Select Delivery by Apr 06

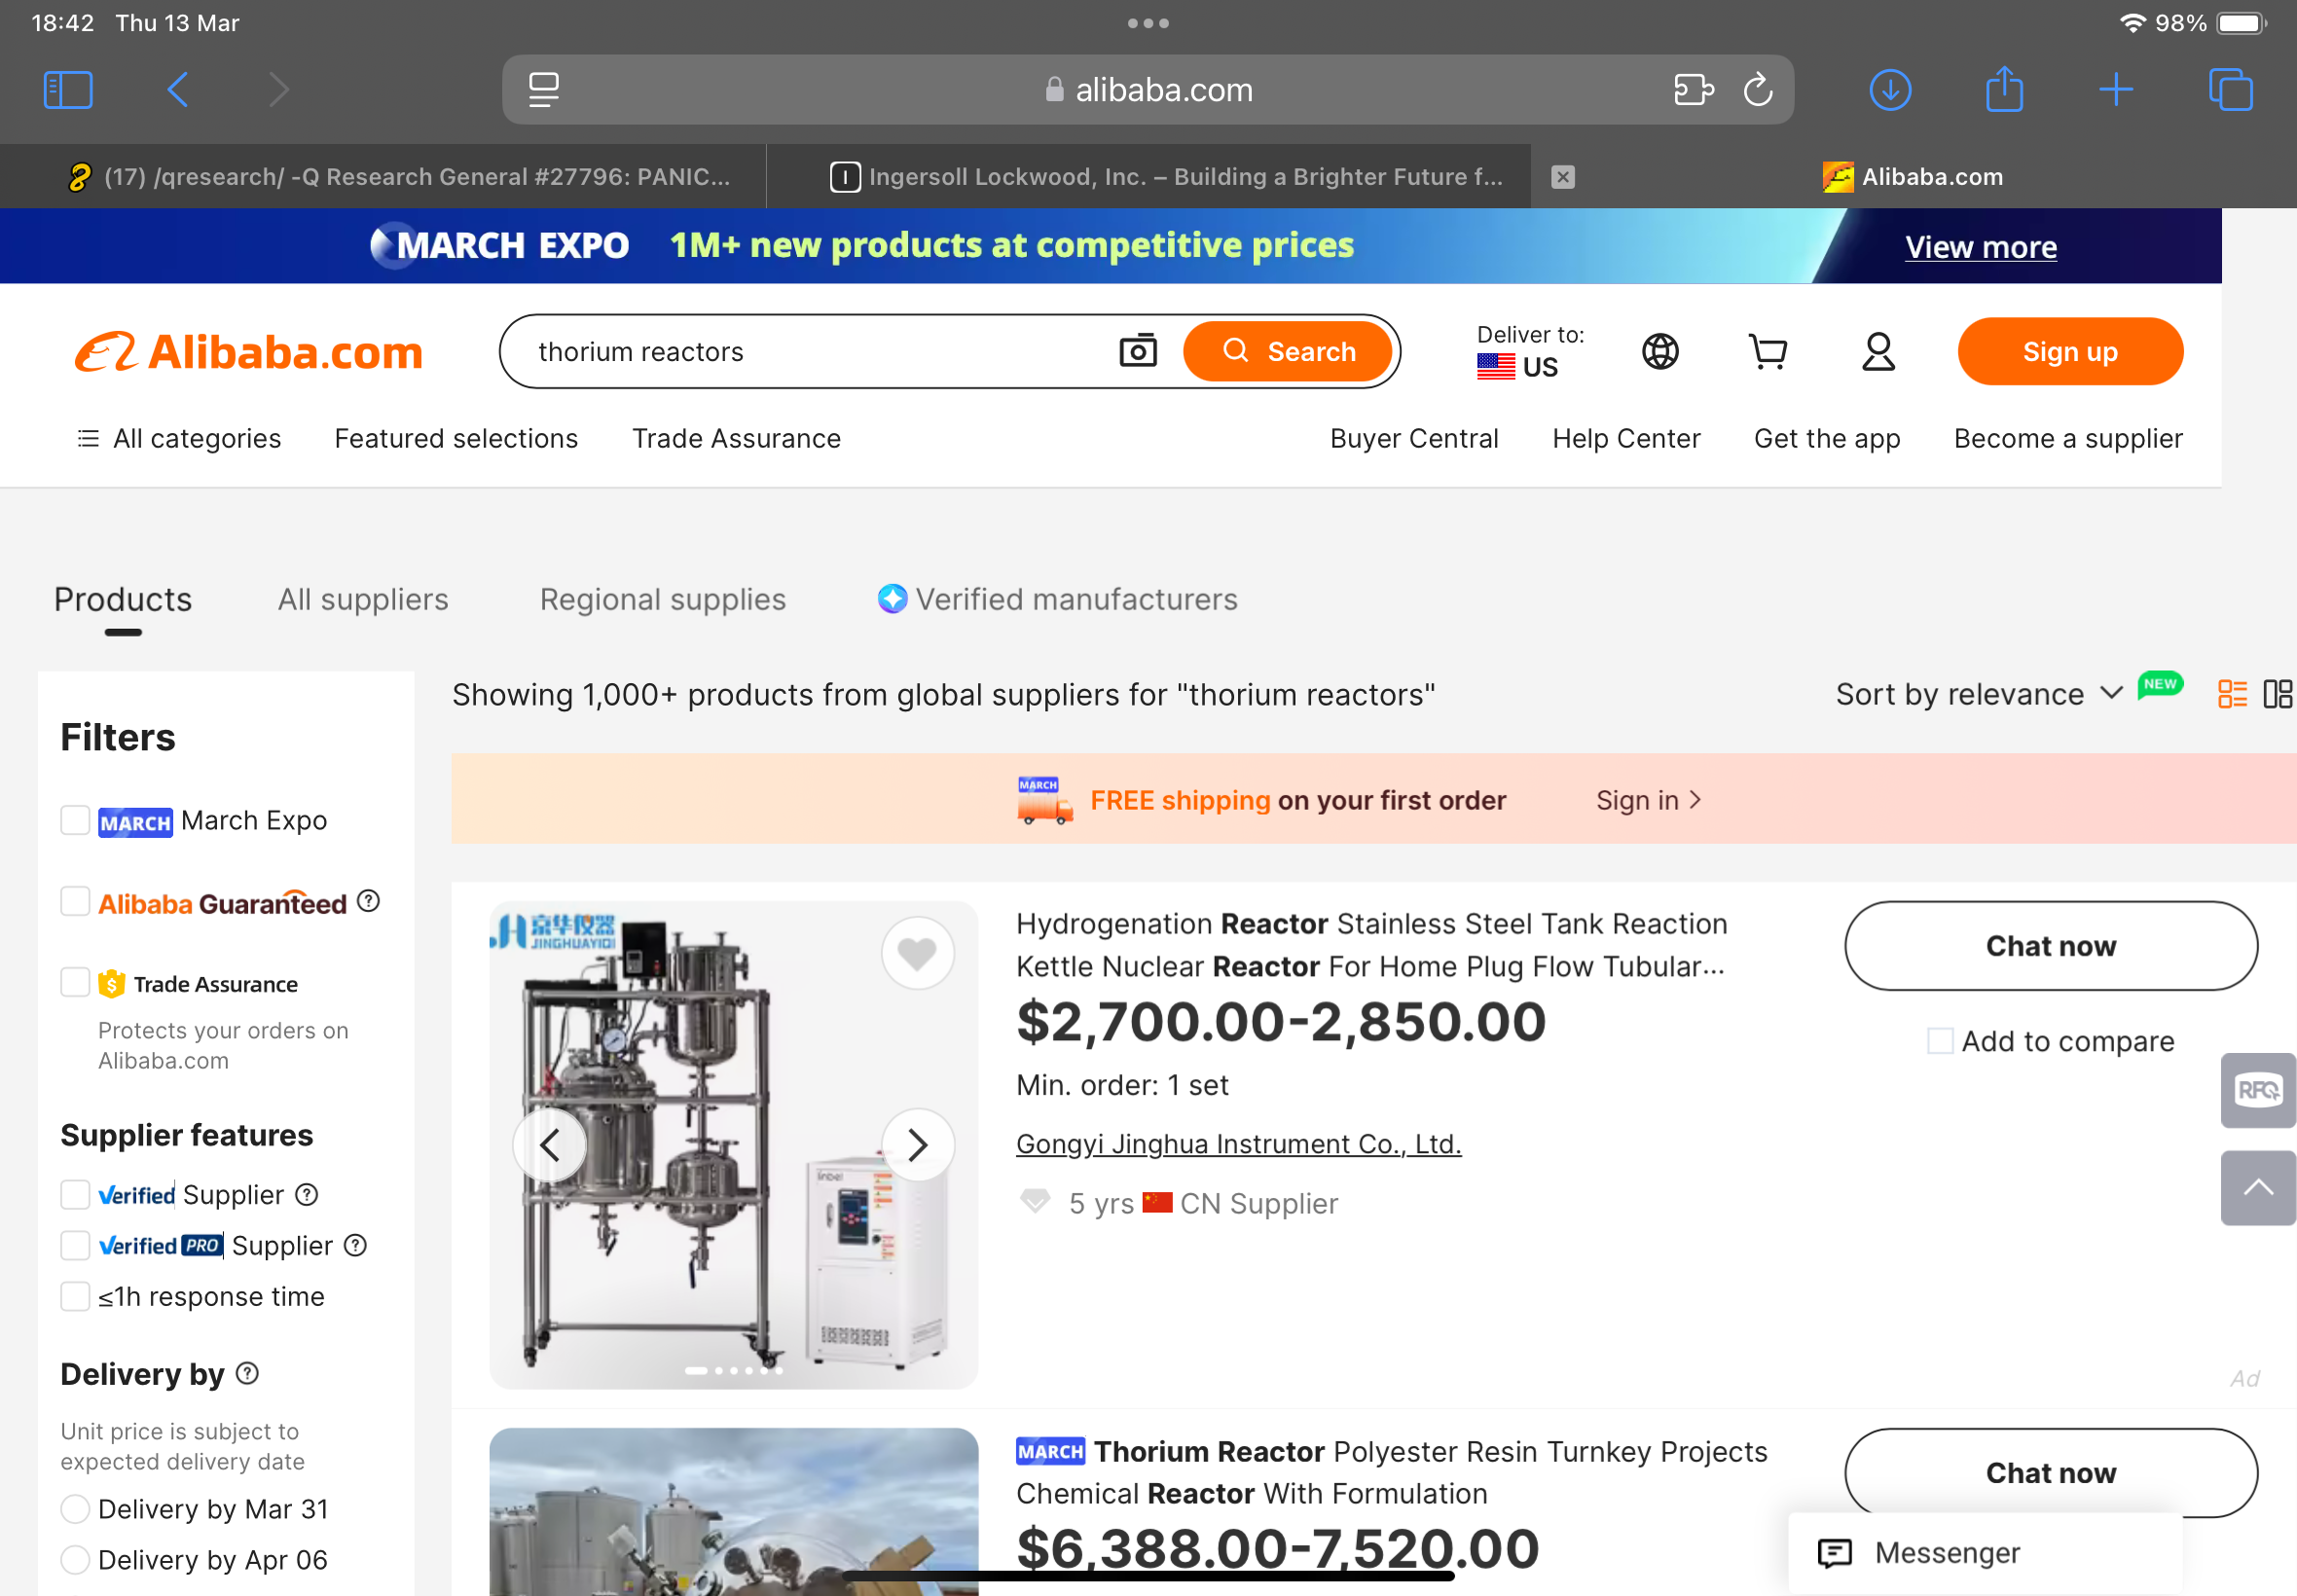[x=75, y=1560]
